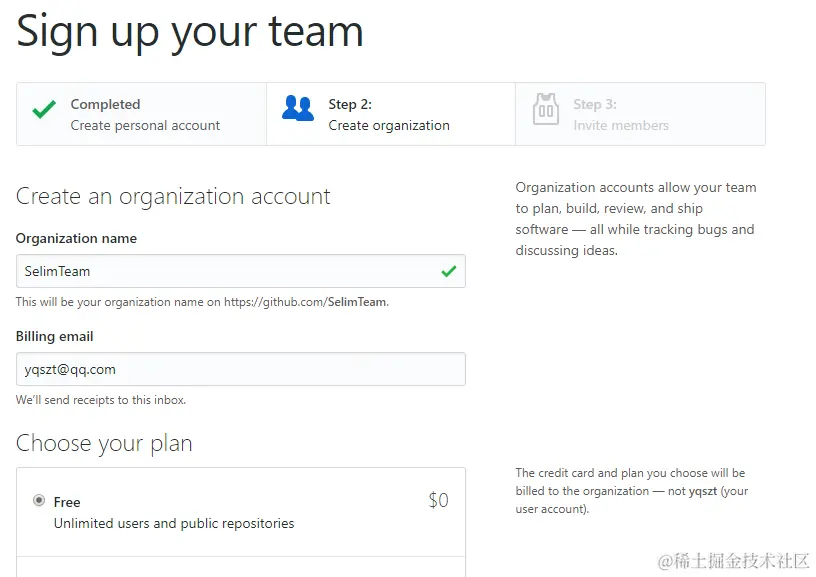Image resolution: width=816 pixels, height=577 pixels.
Task: Select Step 3: Invite members tab
Action: [x=641, y=114]
